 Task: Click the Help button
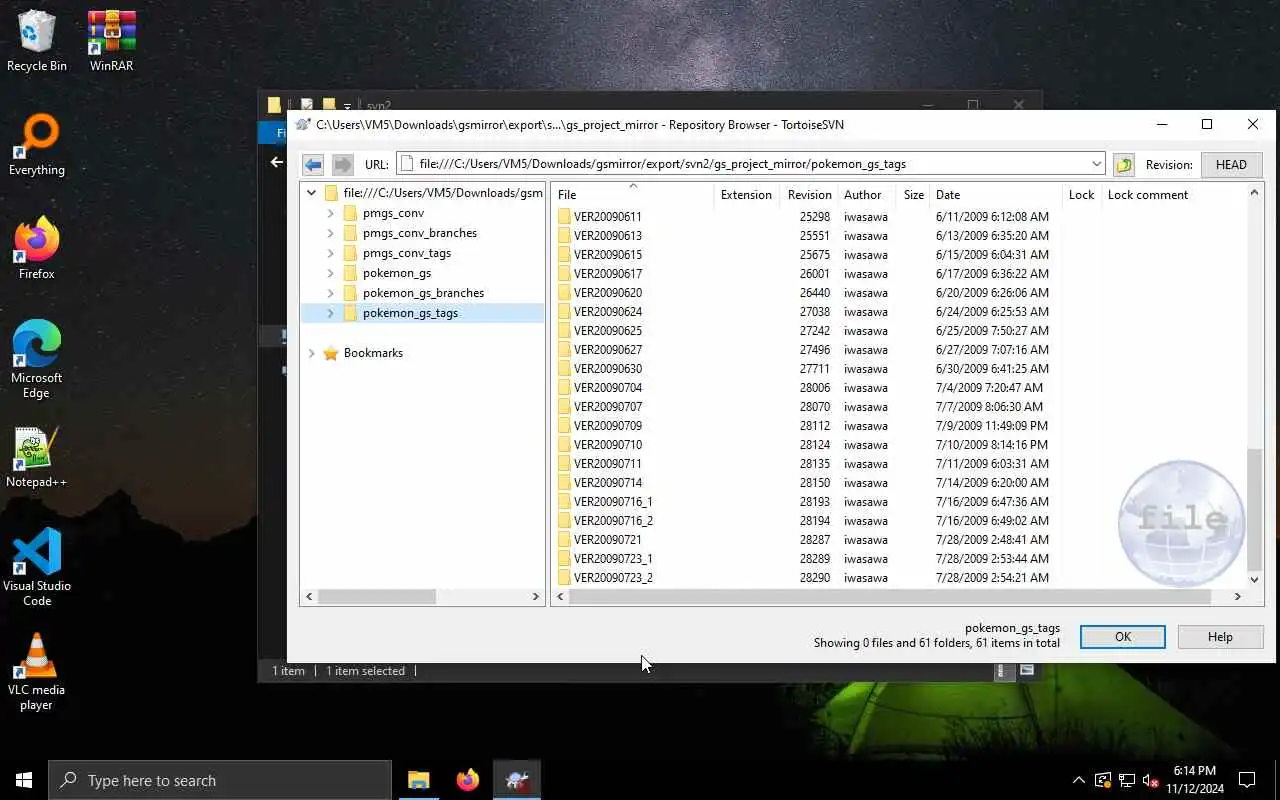click(x=1220, y=637)
